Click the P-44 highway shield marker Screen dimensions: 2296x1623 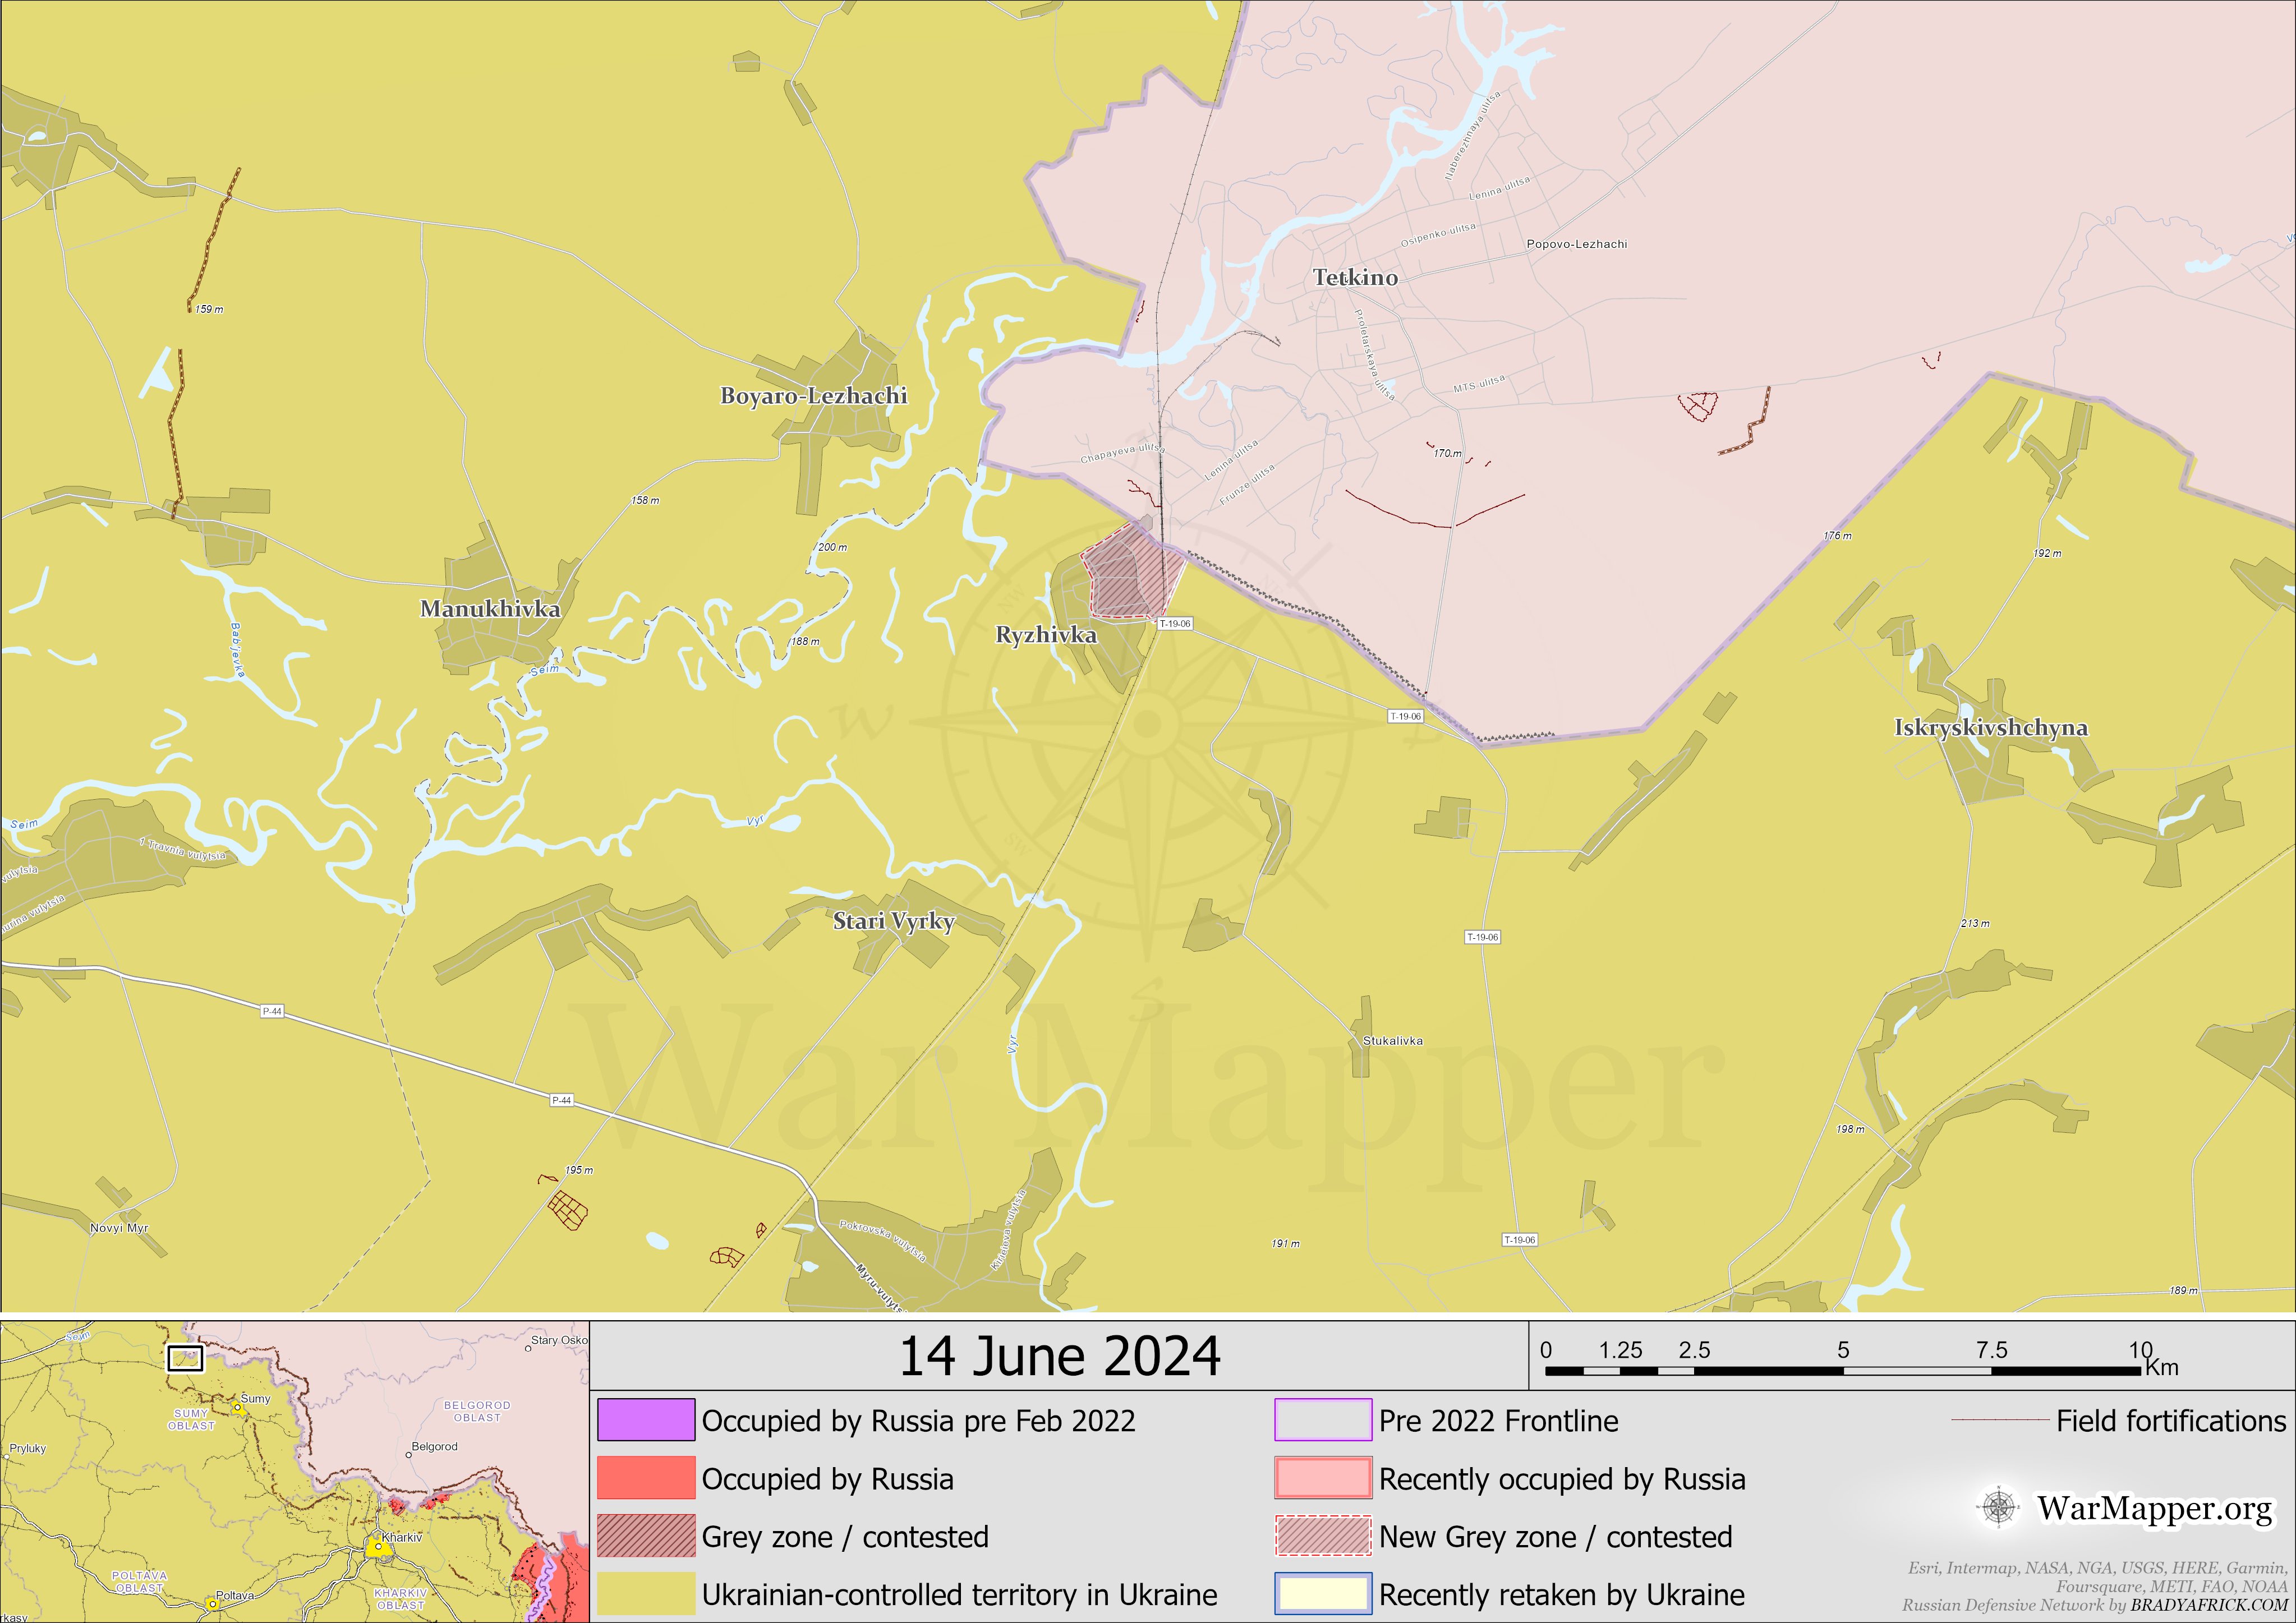tap(272, 1011)
